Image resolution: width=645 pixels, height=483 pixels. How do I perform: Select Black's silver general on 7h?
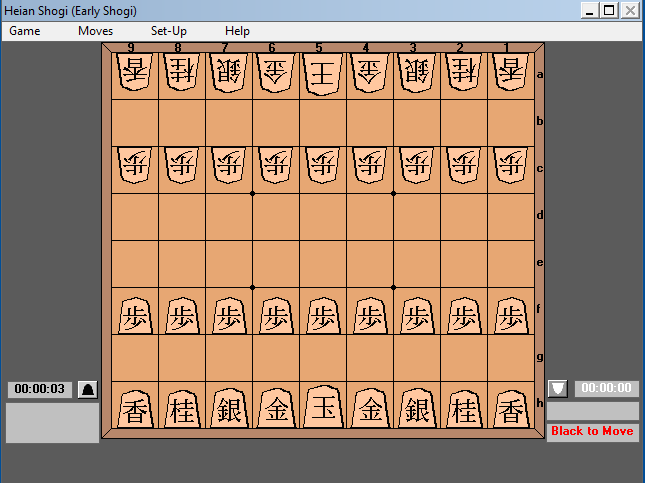(229, 408)
